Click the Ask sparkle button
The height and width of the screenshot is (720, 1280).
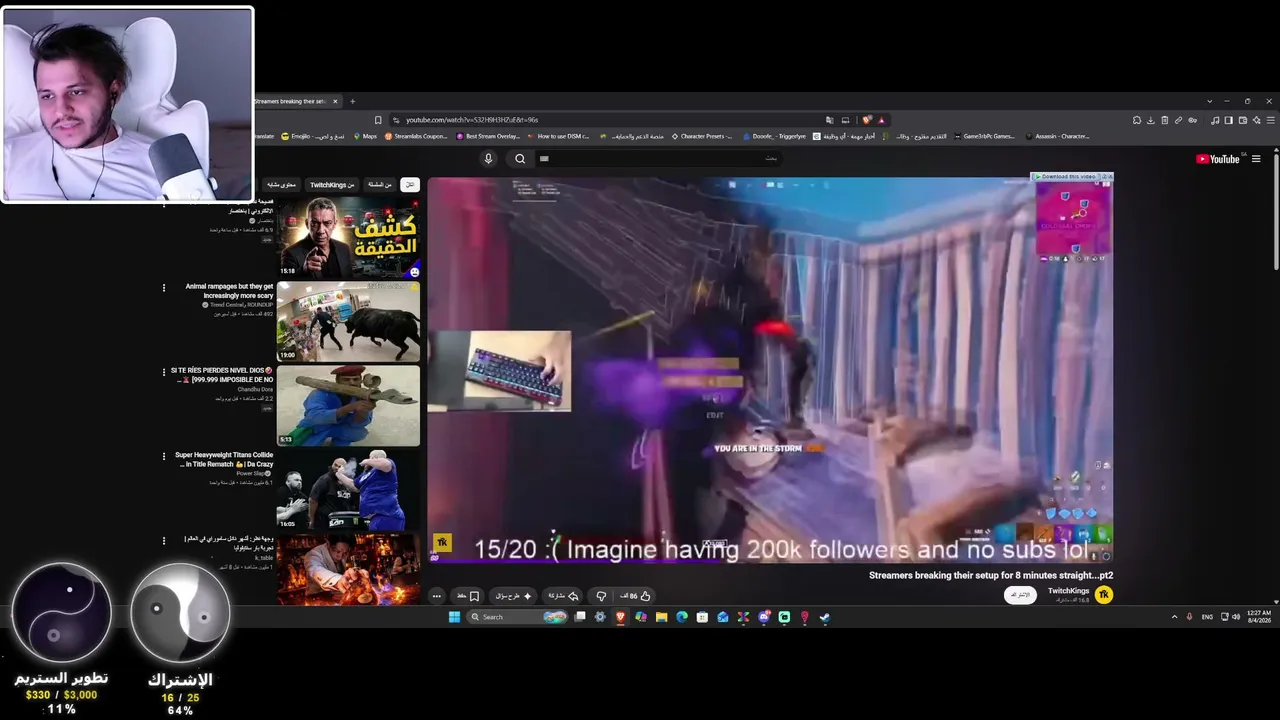514,596
